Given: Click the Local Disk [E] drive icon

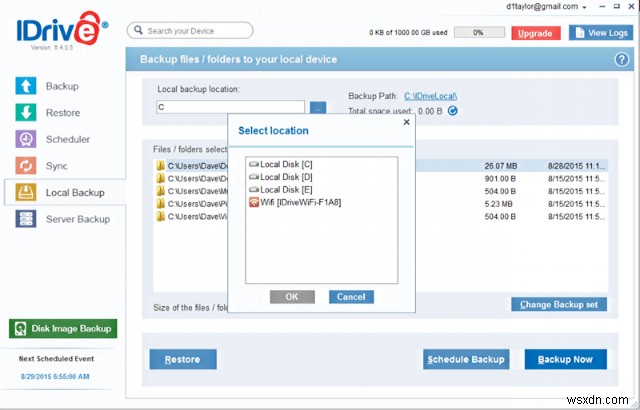Looking at the screenshot, I should pos(254,190).
